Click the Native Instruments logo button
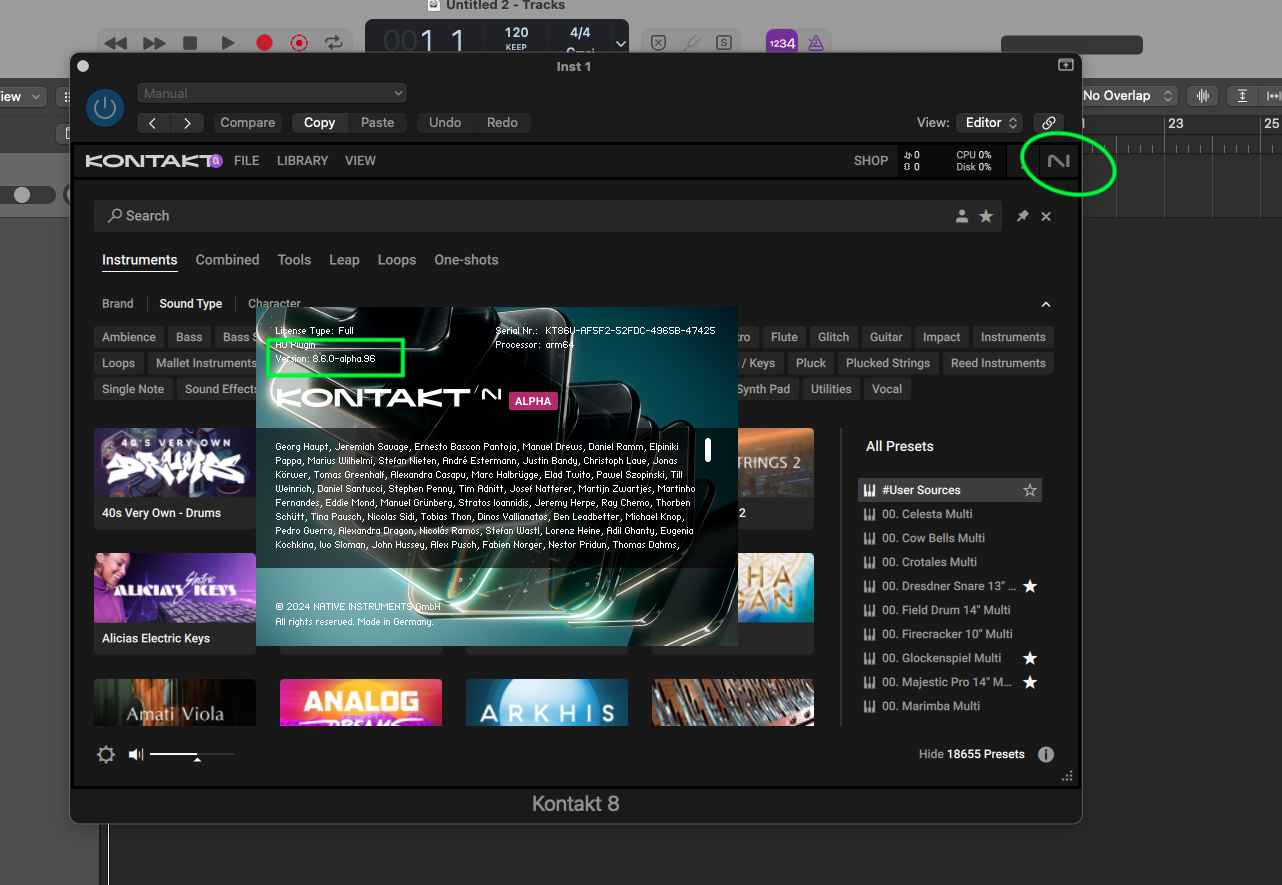Screen dimensions: 1282x885 1058,161
